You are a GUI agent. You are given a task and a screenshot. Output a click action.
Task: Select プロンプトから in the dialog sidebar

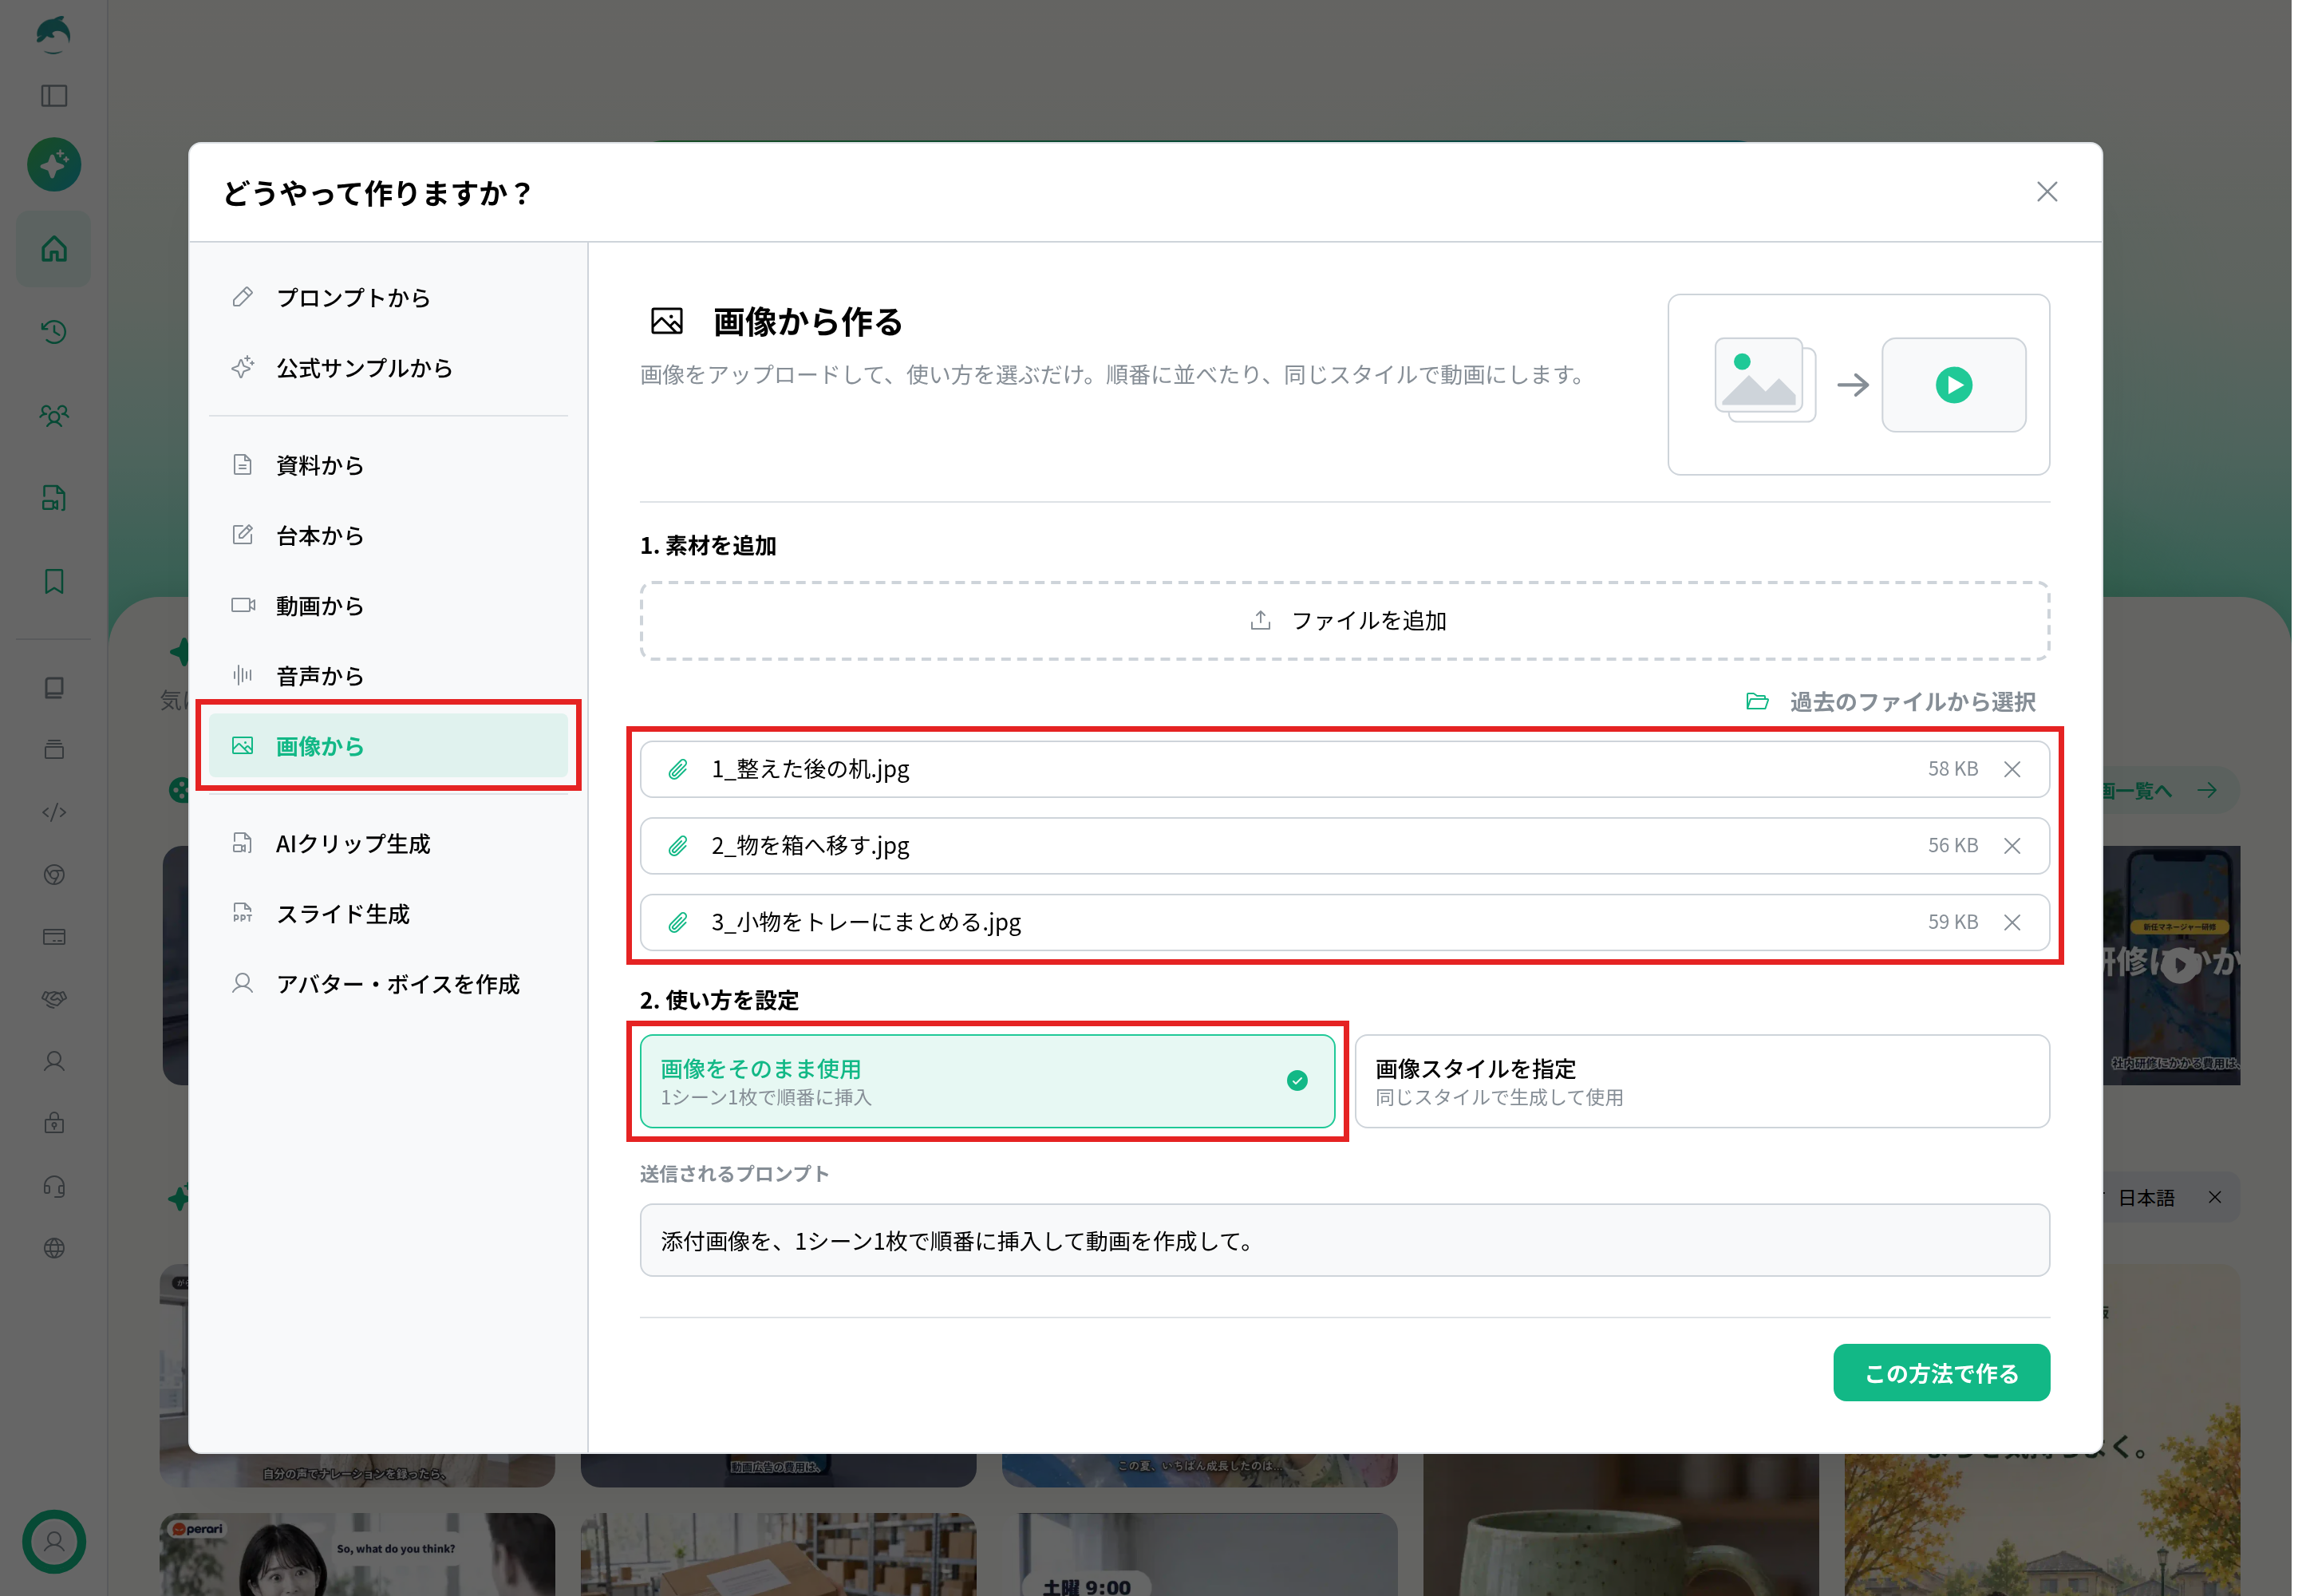click(x=388, y=298)
